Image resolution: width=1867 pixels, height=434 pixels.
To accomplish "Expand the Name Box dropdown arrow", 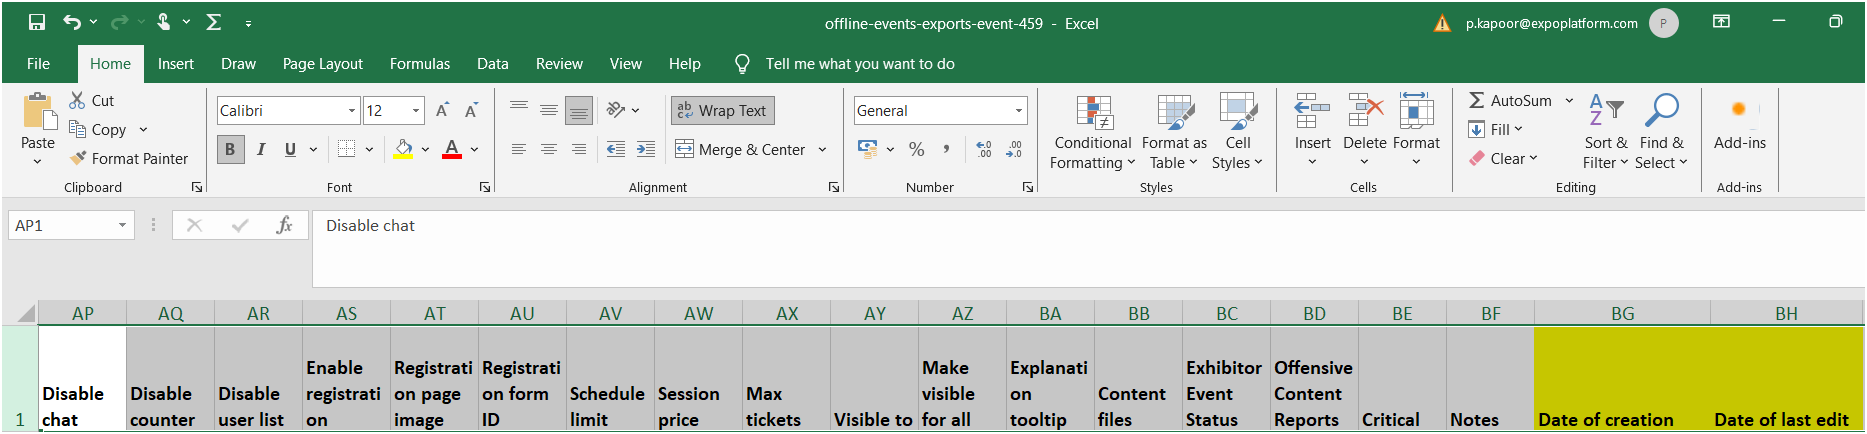I will click(122, 225).
